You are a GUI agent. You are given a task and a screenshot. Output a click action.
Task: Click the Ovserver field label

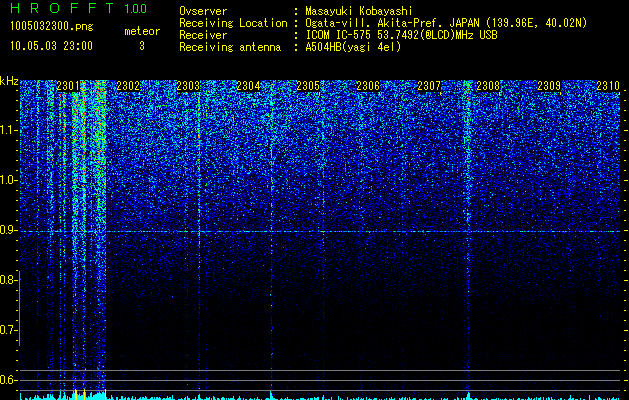(x=203, y=11)
